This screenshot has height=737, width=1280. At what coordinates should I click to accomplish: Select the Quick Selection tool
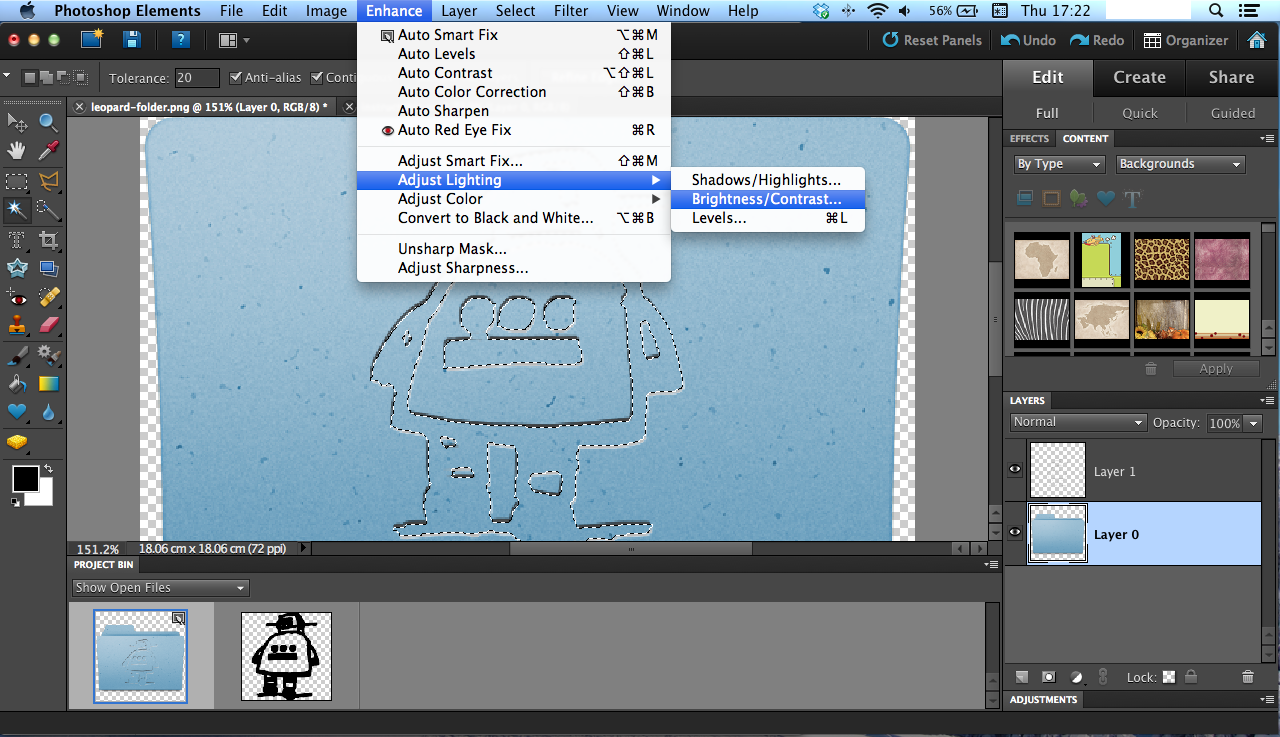click(48, 210)
